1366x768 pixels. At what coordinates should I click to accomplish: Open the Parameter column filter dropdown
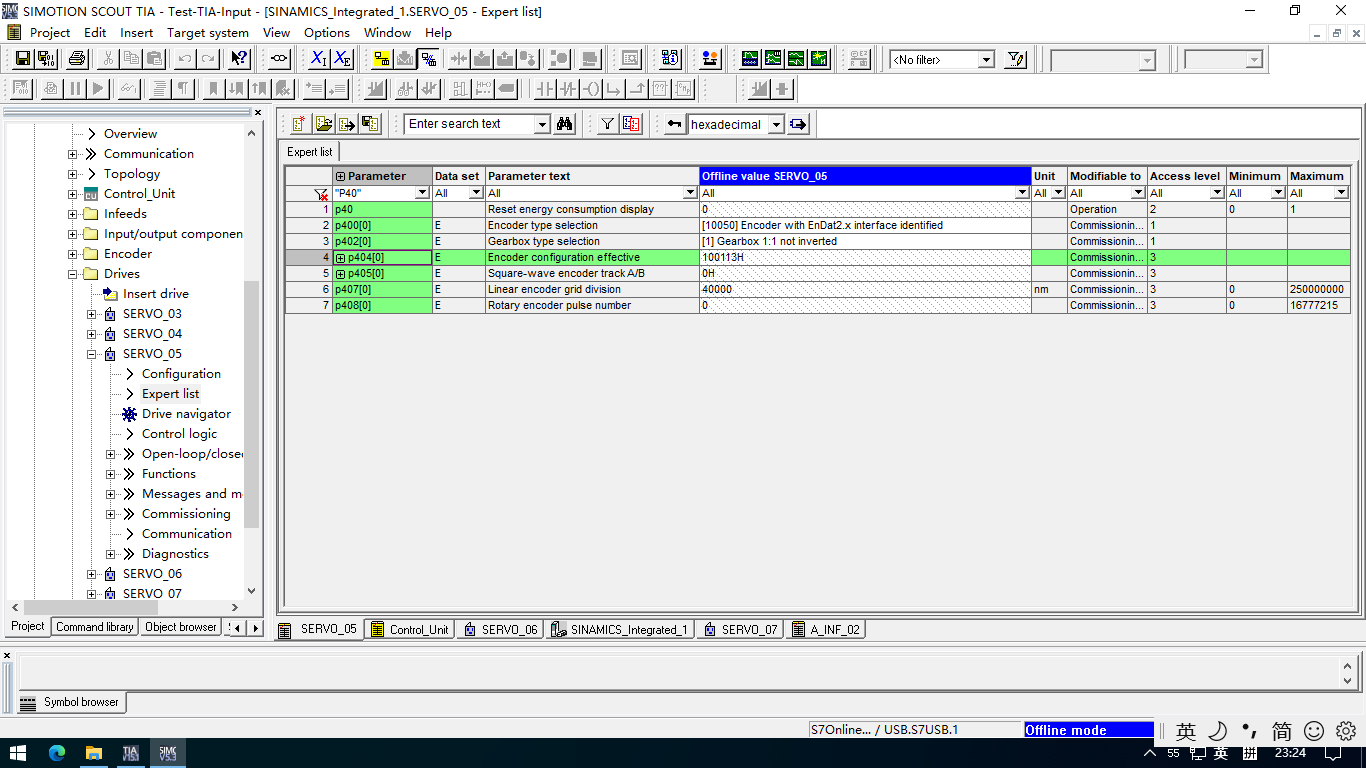coord(422,193)
